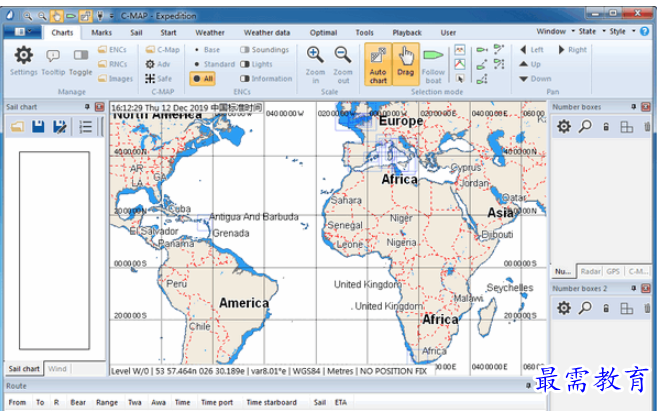Pin the Sail chart panel

(x=87, y=107)
